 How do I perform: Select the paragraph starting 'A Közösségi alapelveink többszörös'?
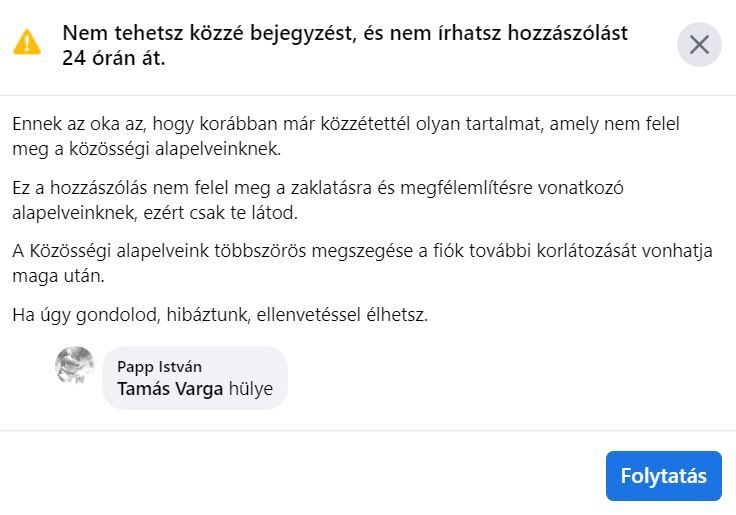point(362,263)
